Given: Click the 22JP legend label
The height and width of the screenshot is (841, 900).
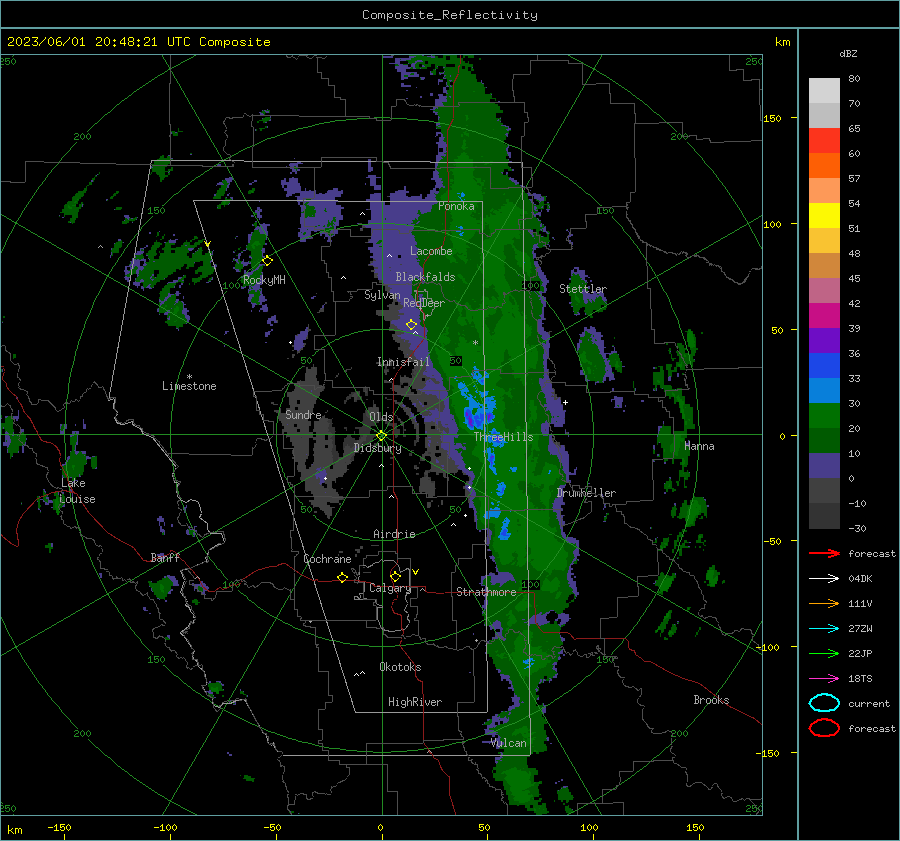Looking at the screenshot, I should pos(860,653).
